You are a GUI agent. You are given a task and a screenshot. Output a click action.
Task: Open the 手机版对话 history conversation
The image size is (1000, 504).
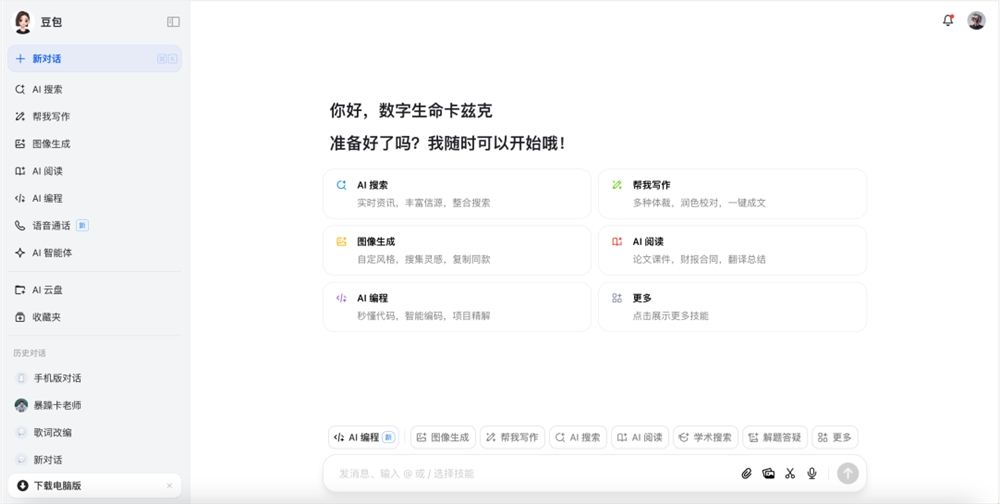pos(94,378)
